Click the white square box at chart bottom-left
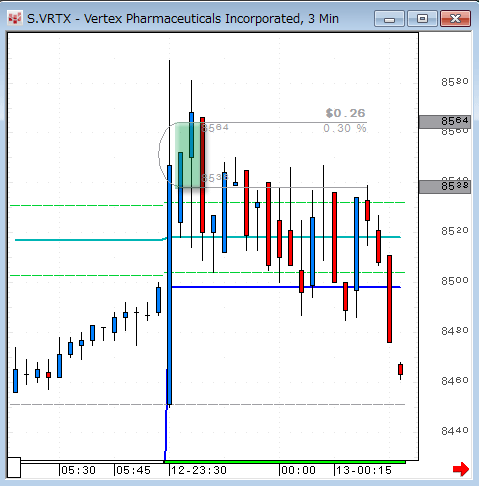 click(14, 467)
